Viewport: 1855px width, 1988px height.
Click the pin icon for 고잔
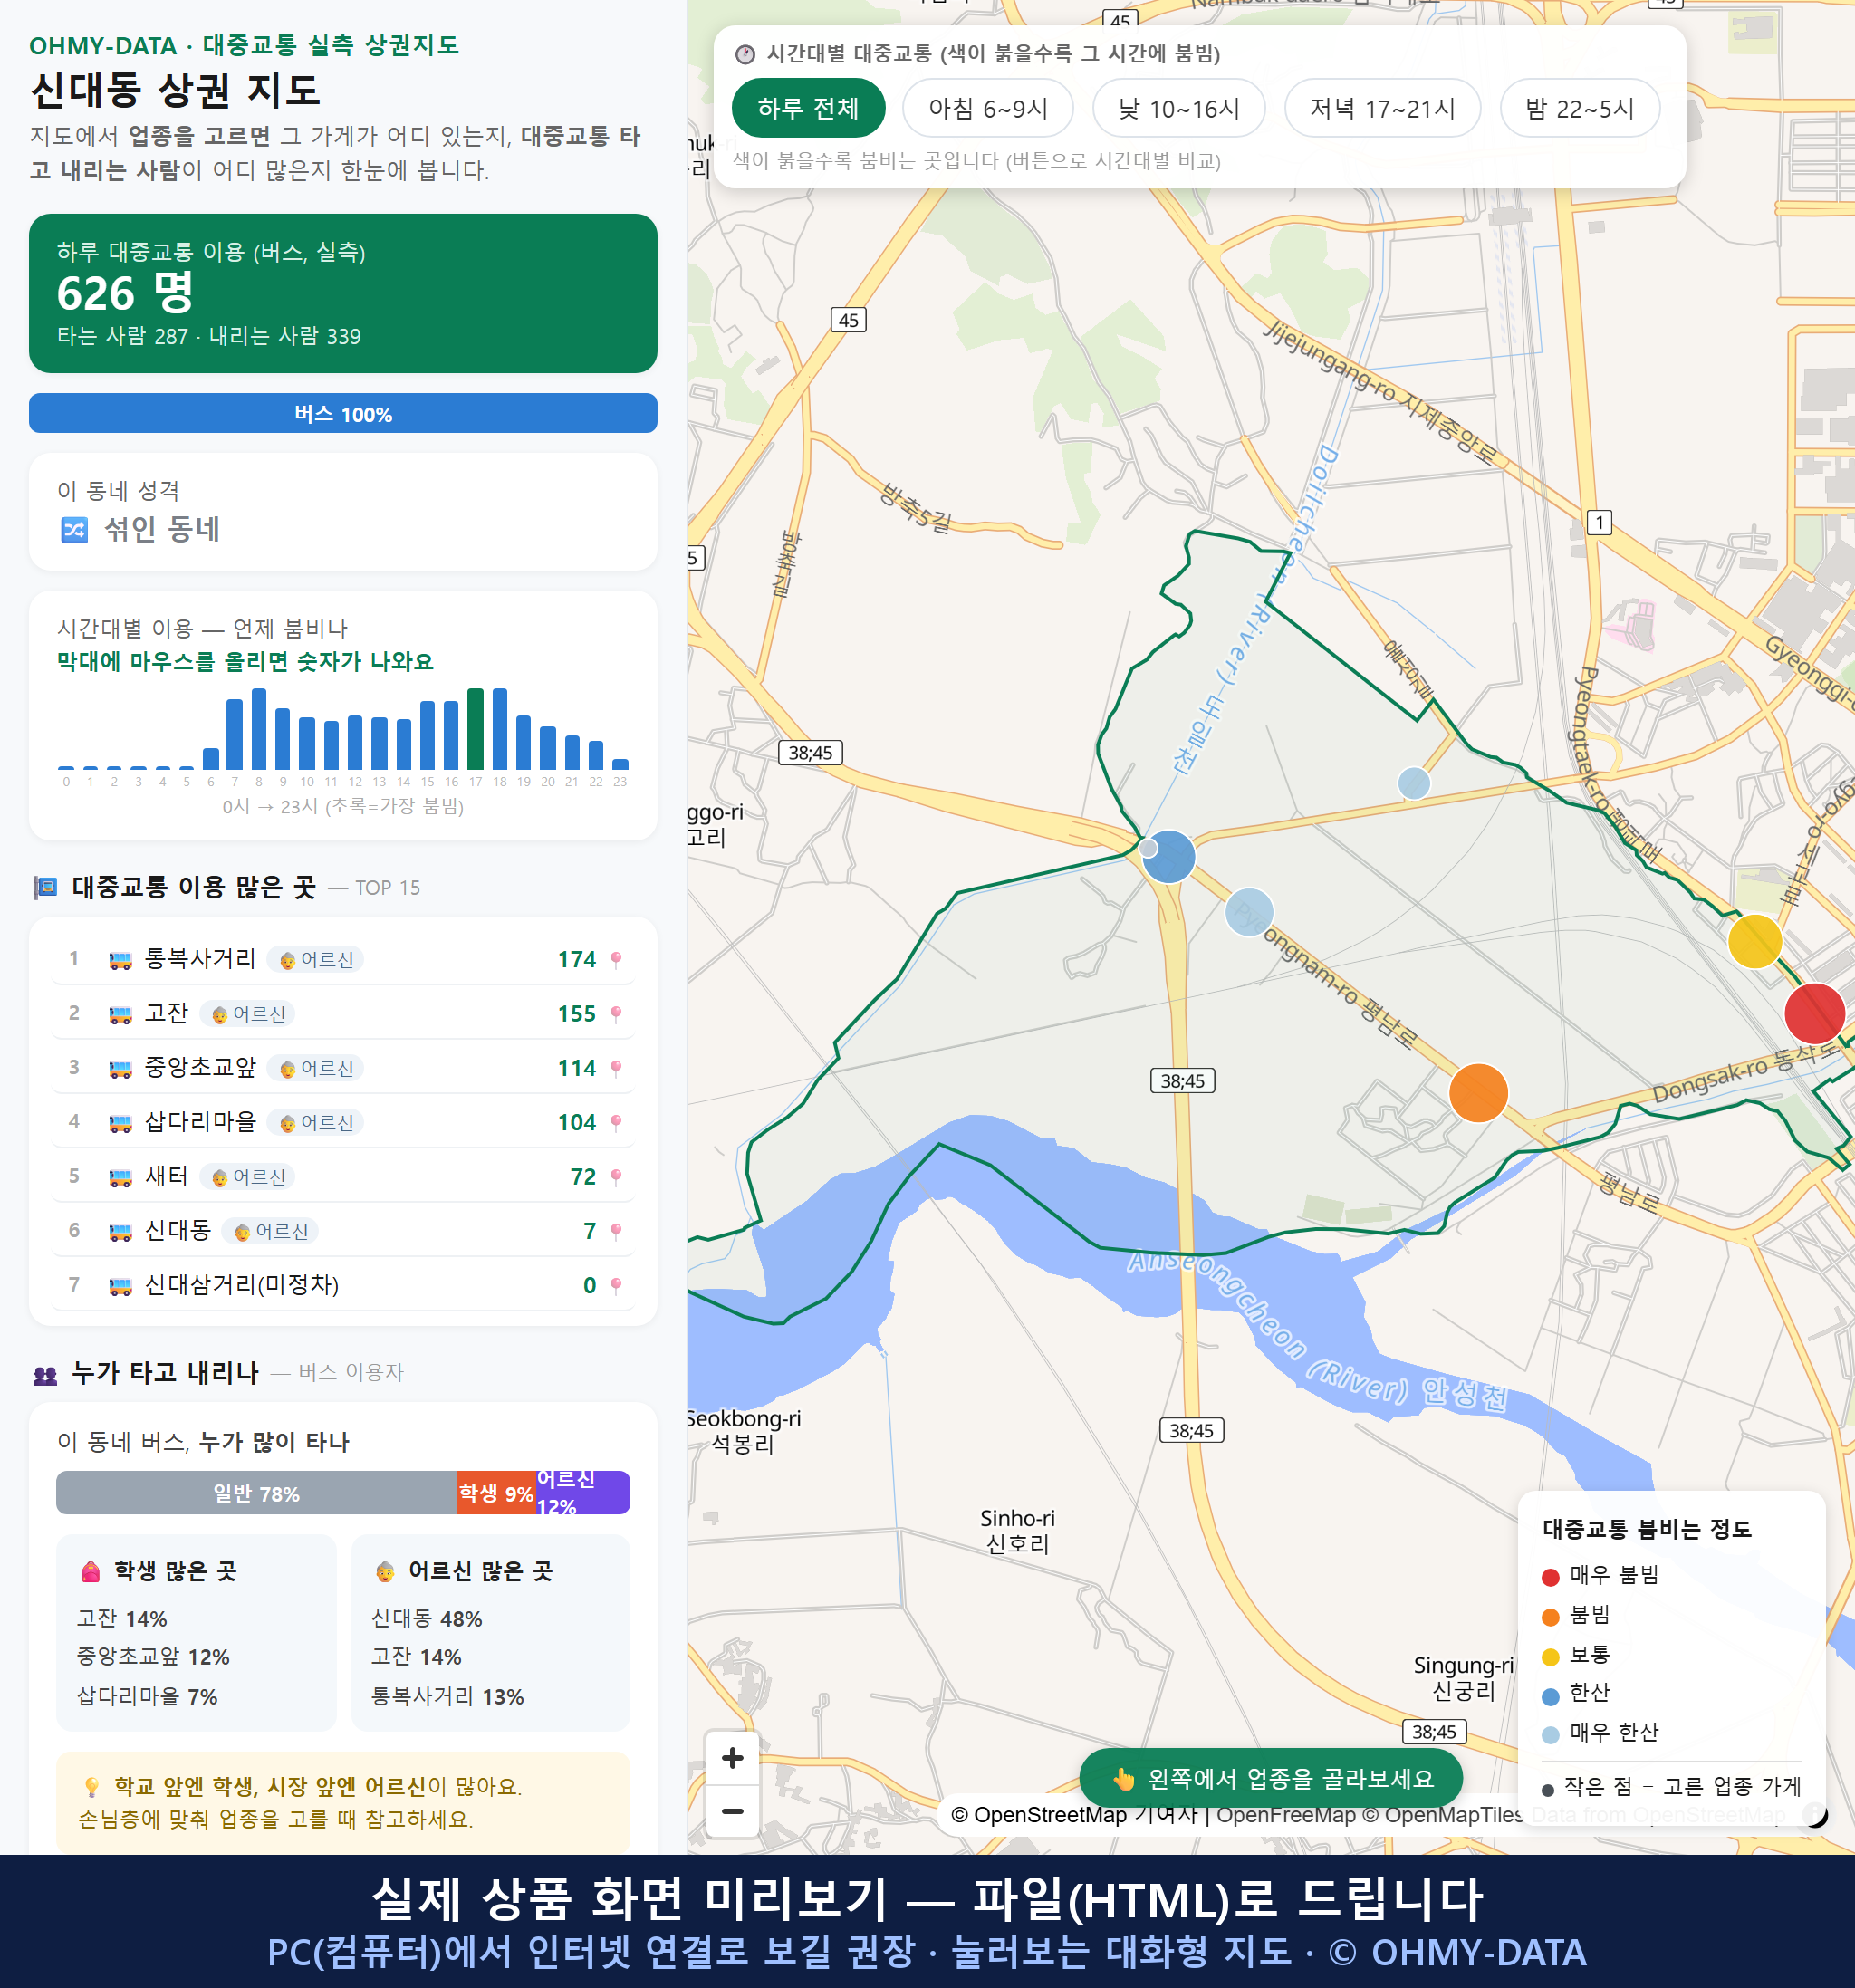(616, 1014)
